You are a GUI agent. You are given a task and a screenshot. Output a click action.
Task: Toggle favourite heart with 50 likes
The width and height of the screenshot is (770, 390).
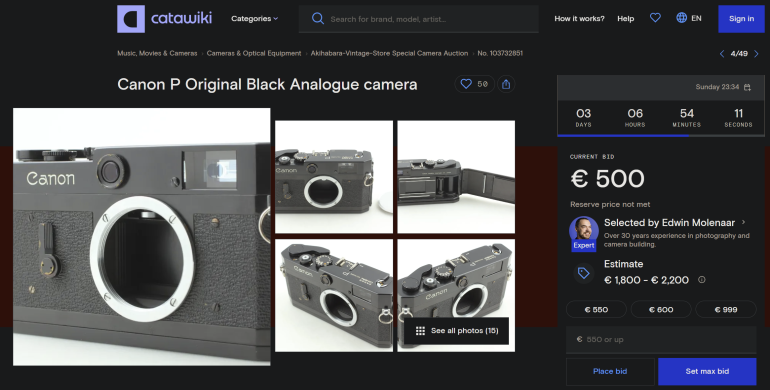coord(474,84)
